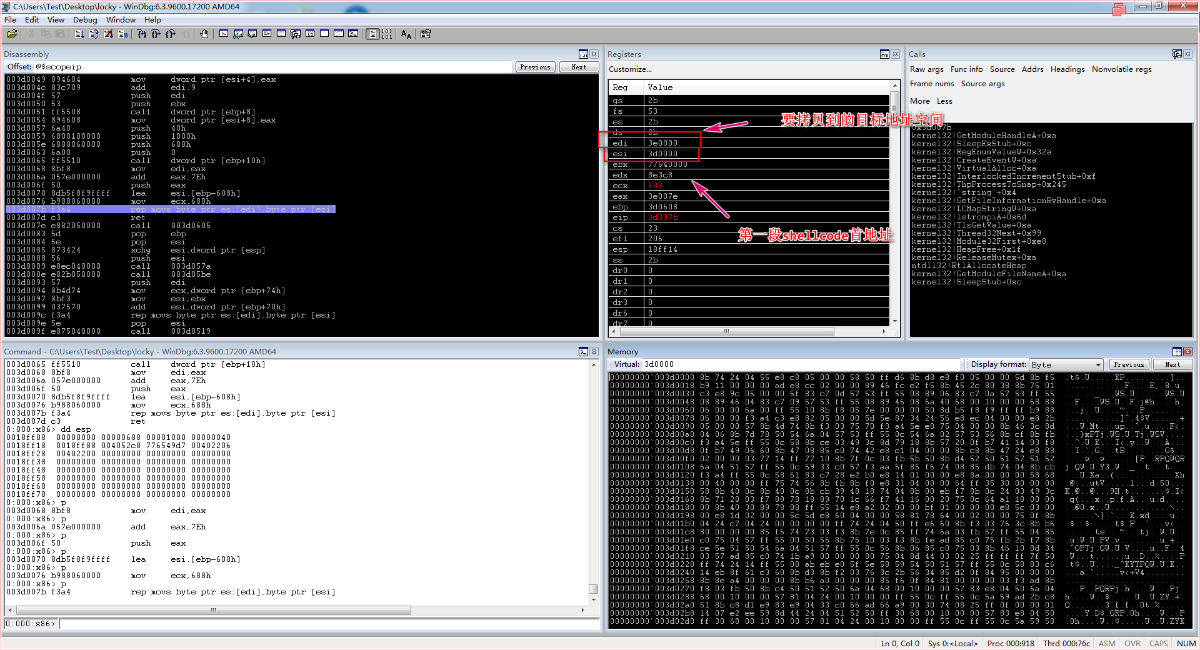Toggle Headings in Calls window
The width and height of the screenshot is (1200, 650).
(x=1067, y=70)
